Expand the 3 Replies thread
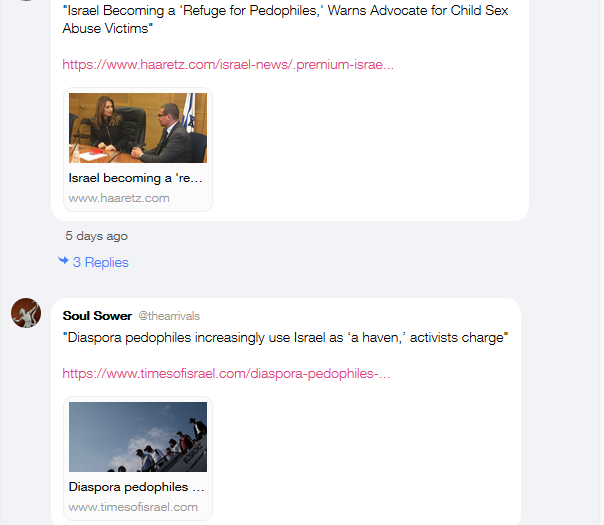The image size is (604, 525). pyautogui.click(x=101, y=262)
